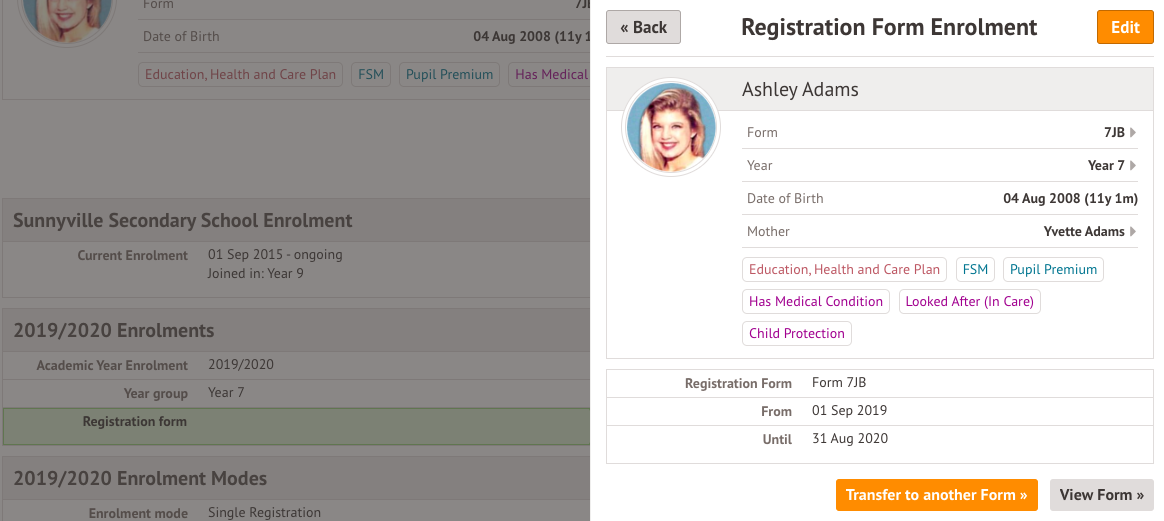This screenshot has width=1164, height=521.
Task: Open Mother Yvette Adams arrow
Action: [x=1133, y=231]
